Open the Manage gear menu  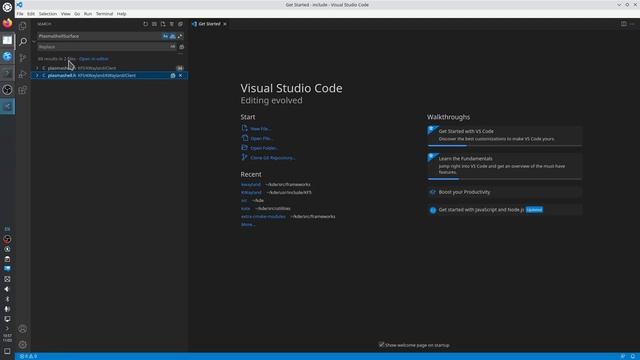[23, 344]
